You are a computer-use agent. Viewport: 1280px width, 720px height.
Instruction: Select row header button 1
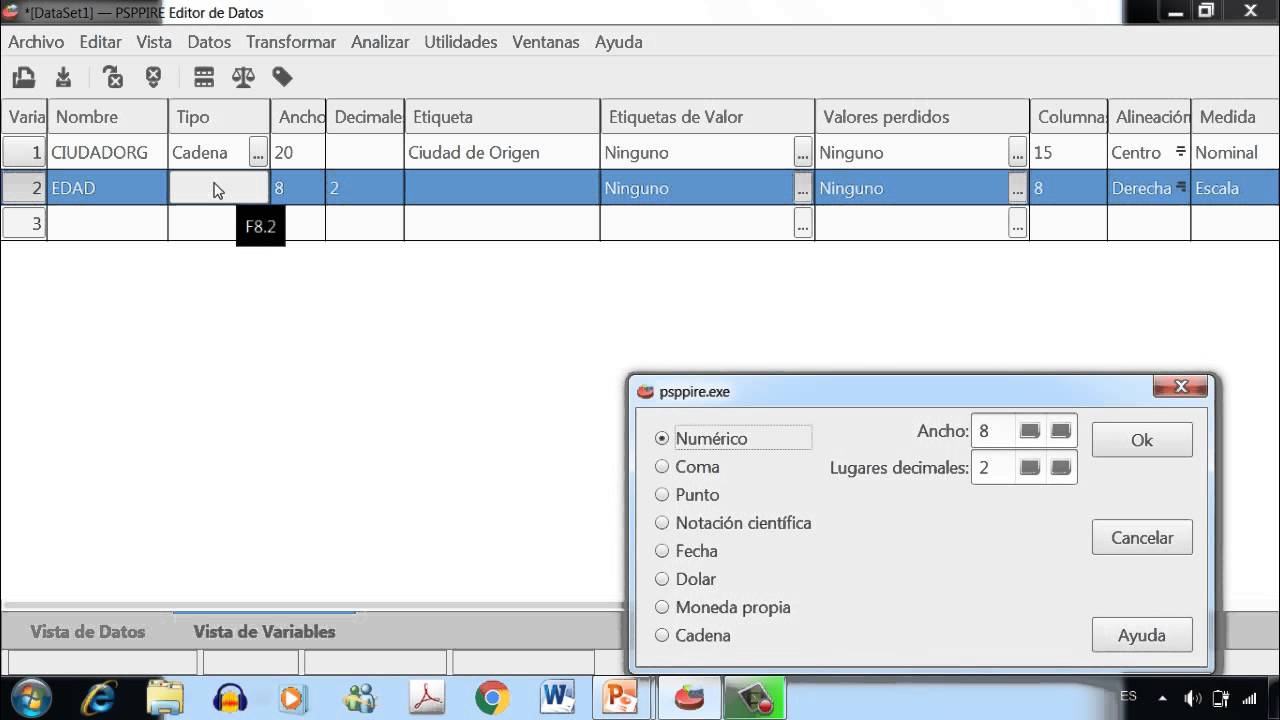24,152
